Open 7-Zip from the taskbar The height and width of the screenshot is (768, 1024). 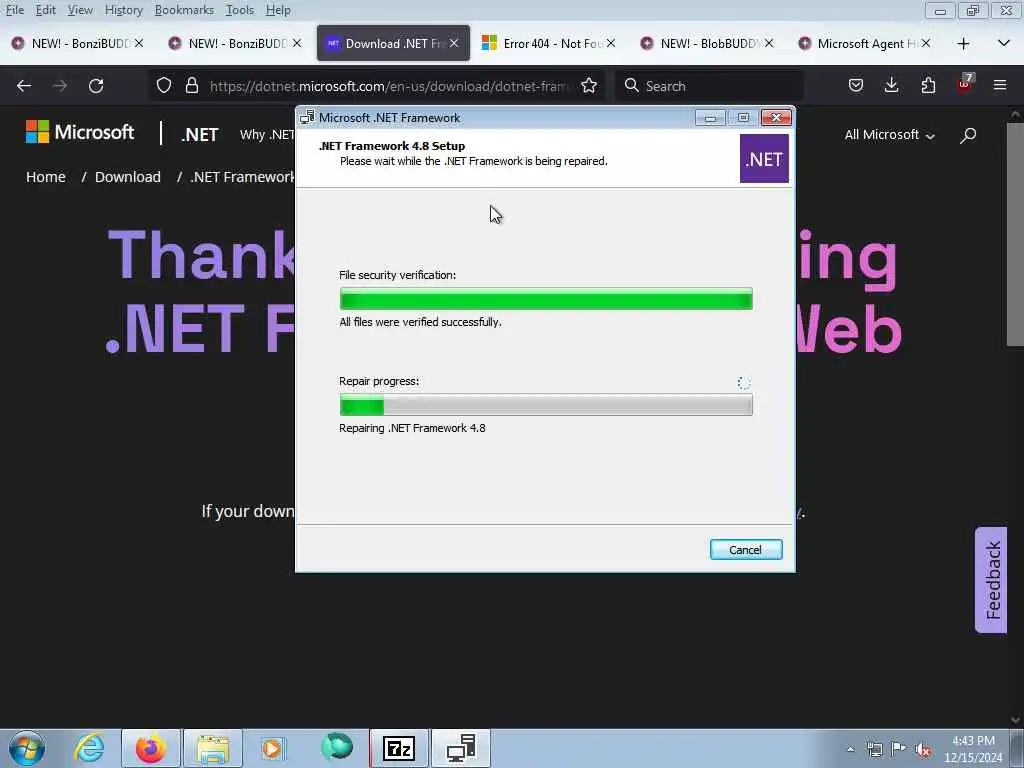coord(399,748)
